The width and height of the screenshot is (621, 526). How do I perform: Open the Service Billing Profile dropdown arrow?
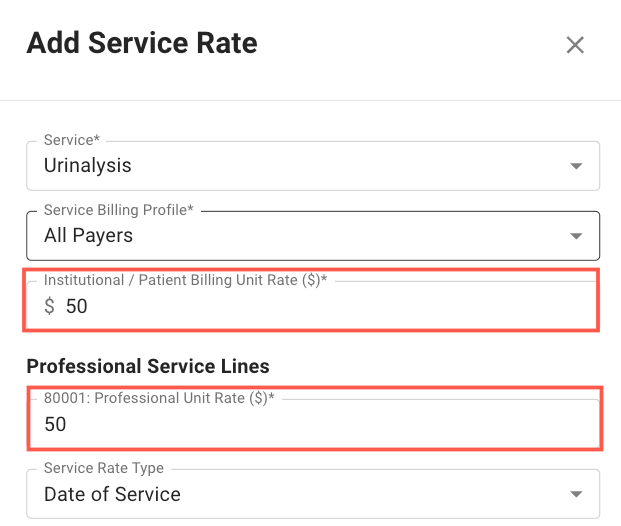tap(576, 236)
